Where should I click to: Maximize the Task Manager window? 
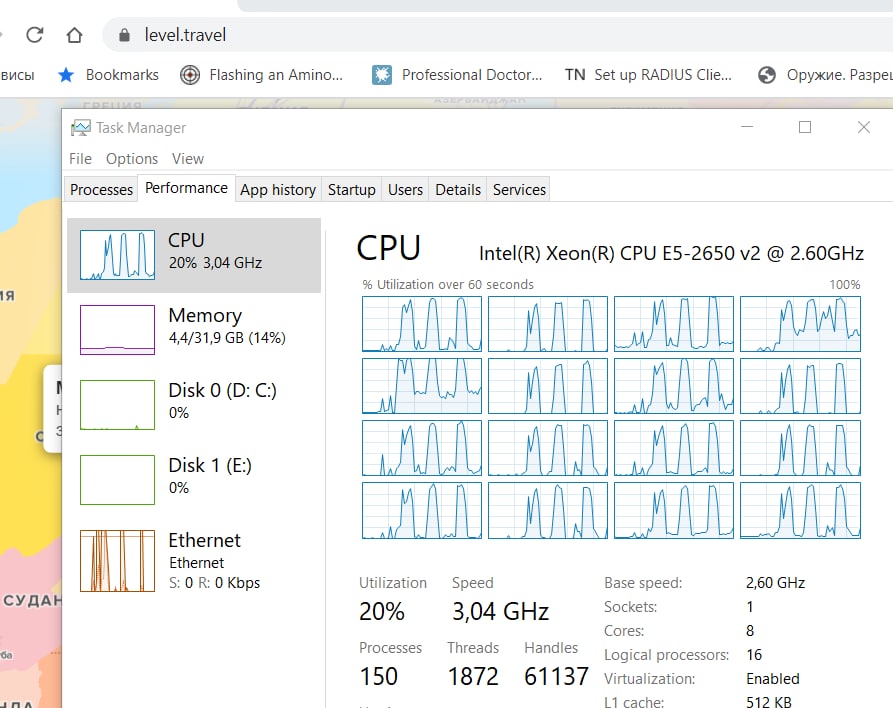click(805, 127)
